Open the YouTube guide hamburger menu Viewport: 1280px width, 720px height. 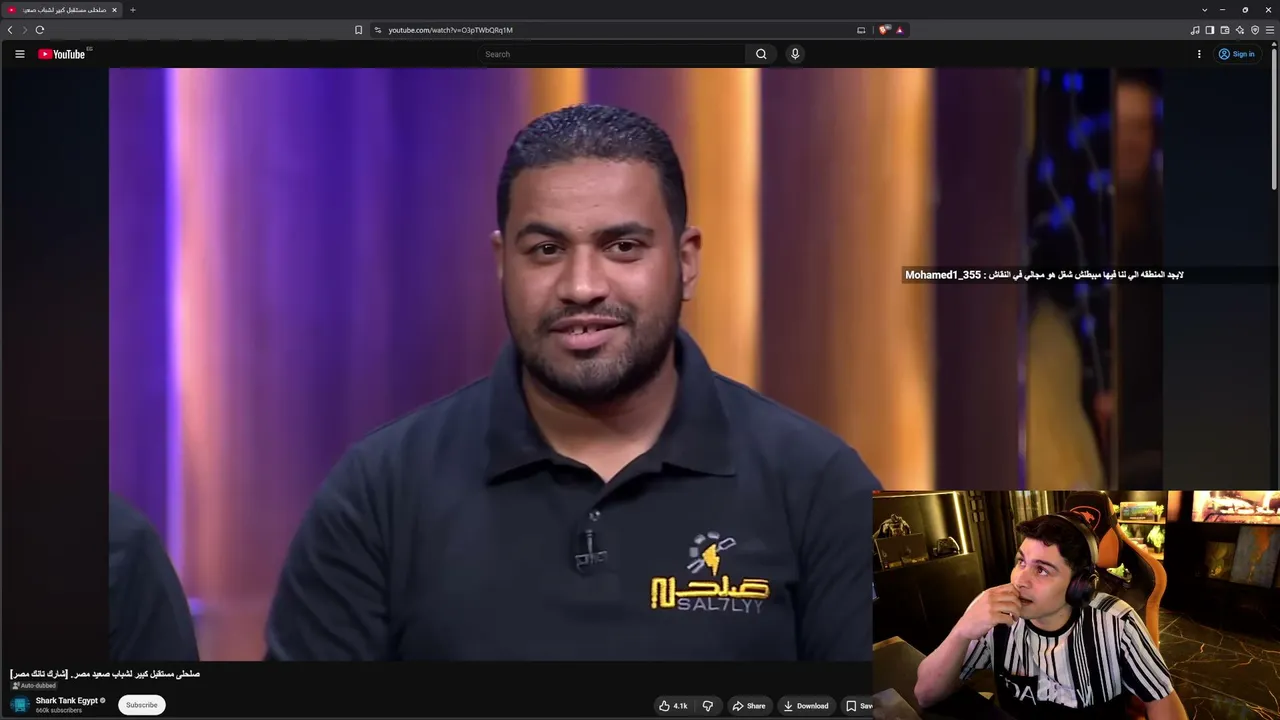point(19,54)
